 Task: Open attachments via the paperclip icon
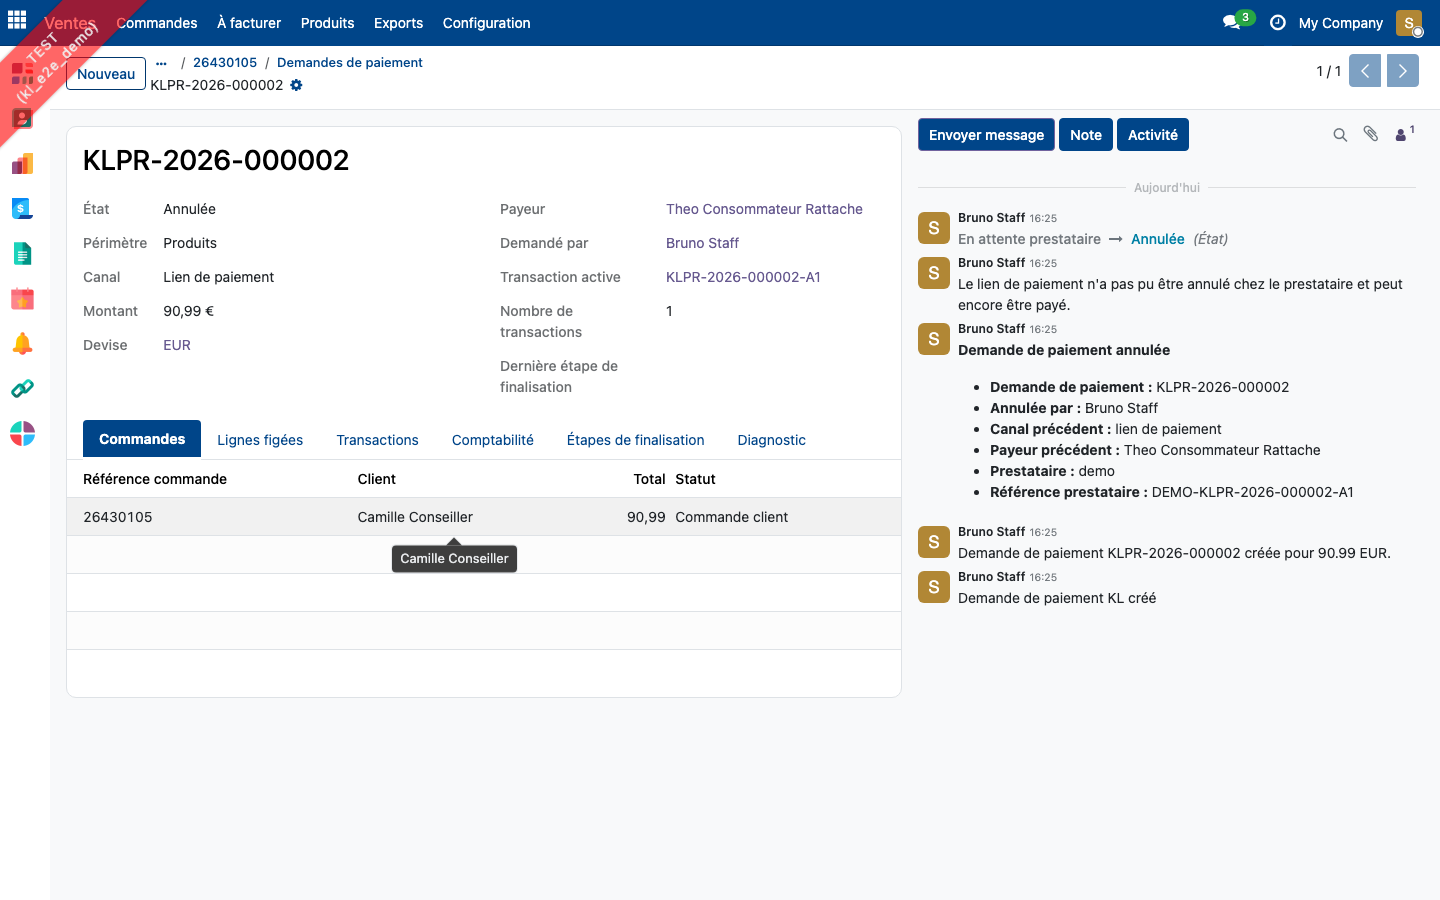coord(1371,134)
